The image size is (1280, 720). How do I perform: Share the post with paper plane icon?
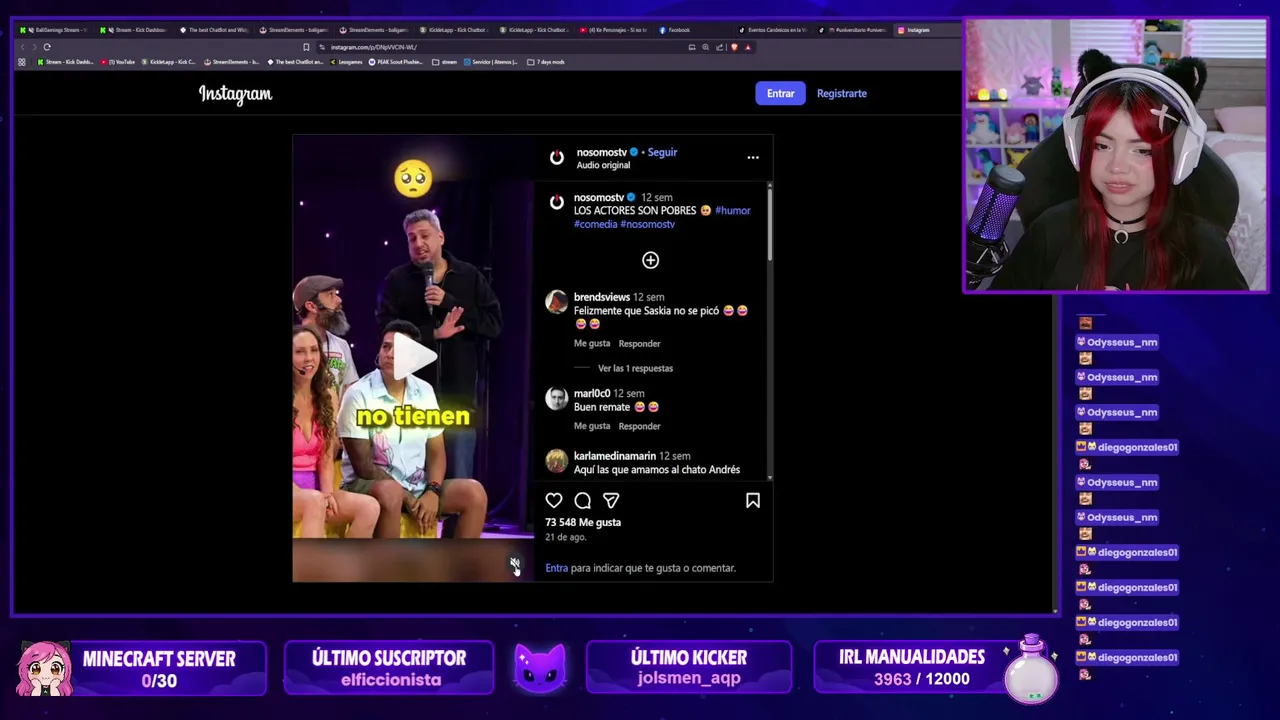(611, 500)
